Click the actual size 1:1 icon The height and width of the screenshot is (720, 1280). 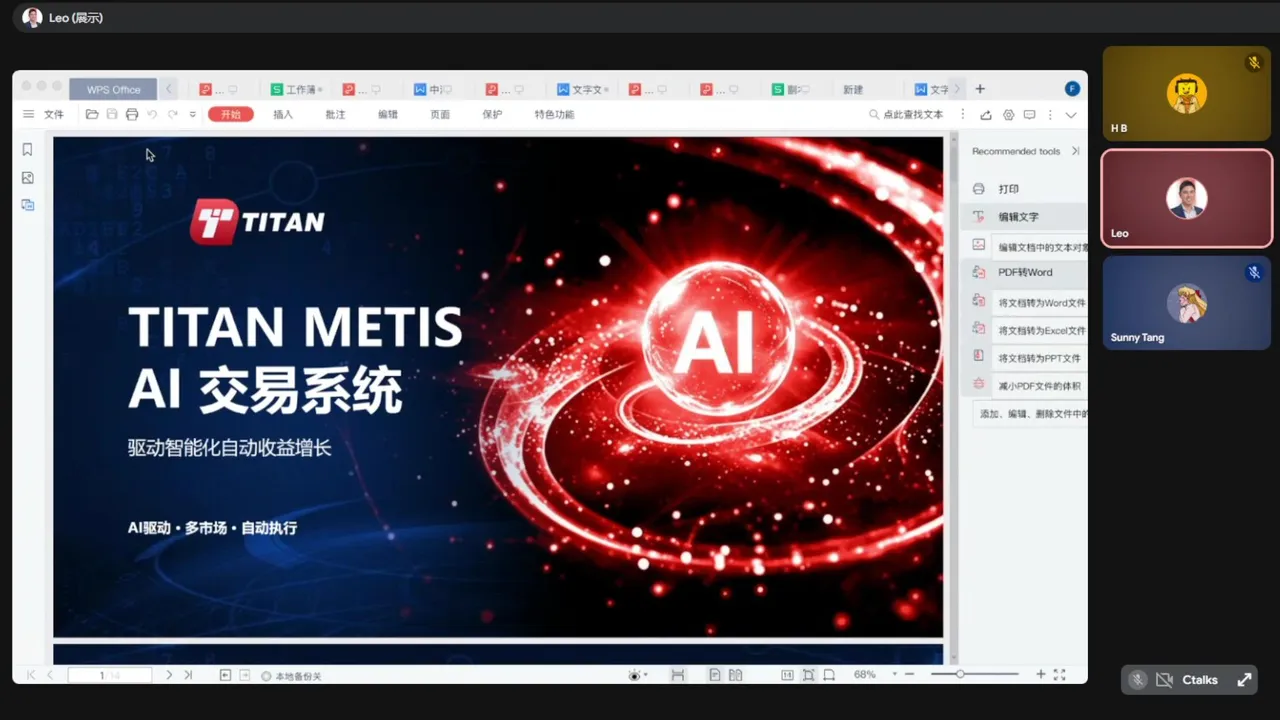(x=788, y=675)
